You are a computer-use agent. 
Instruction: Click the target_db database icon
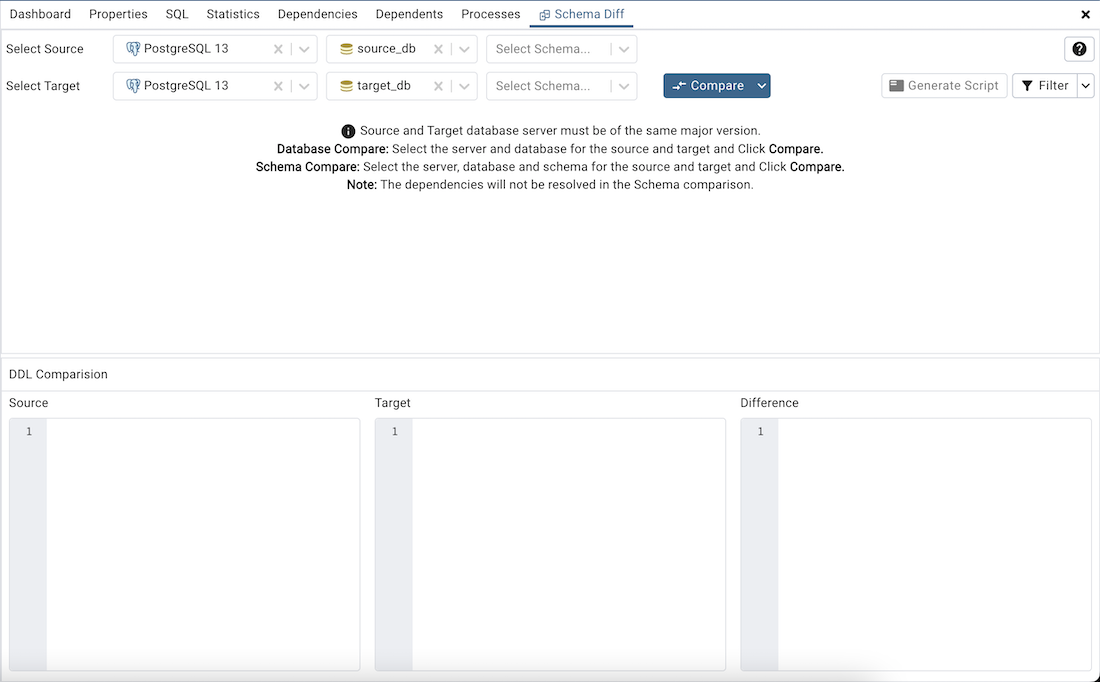tap(345, 85)
